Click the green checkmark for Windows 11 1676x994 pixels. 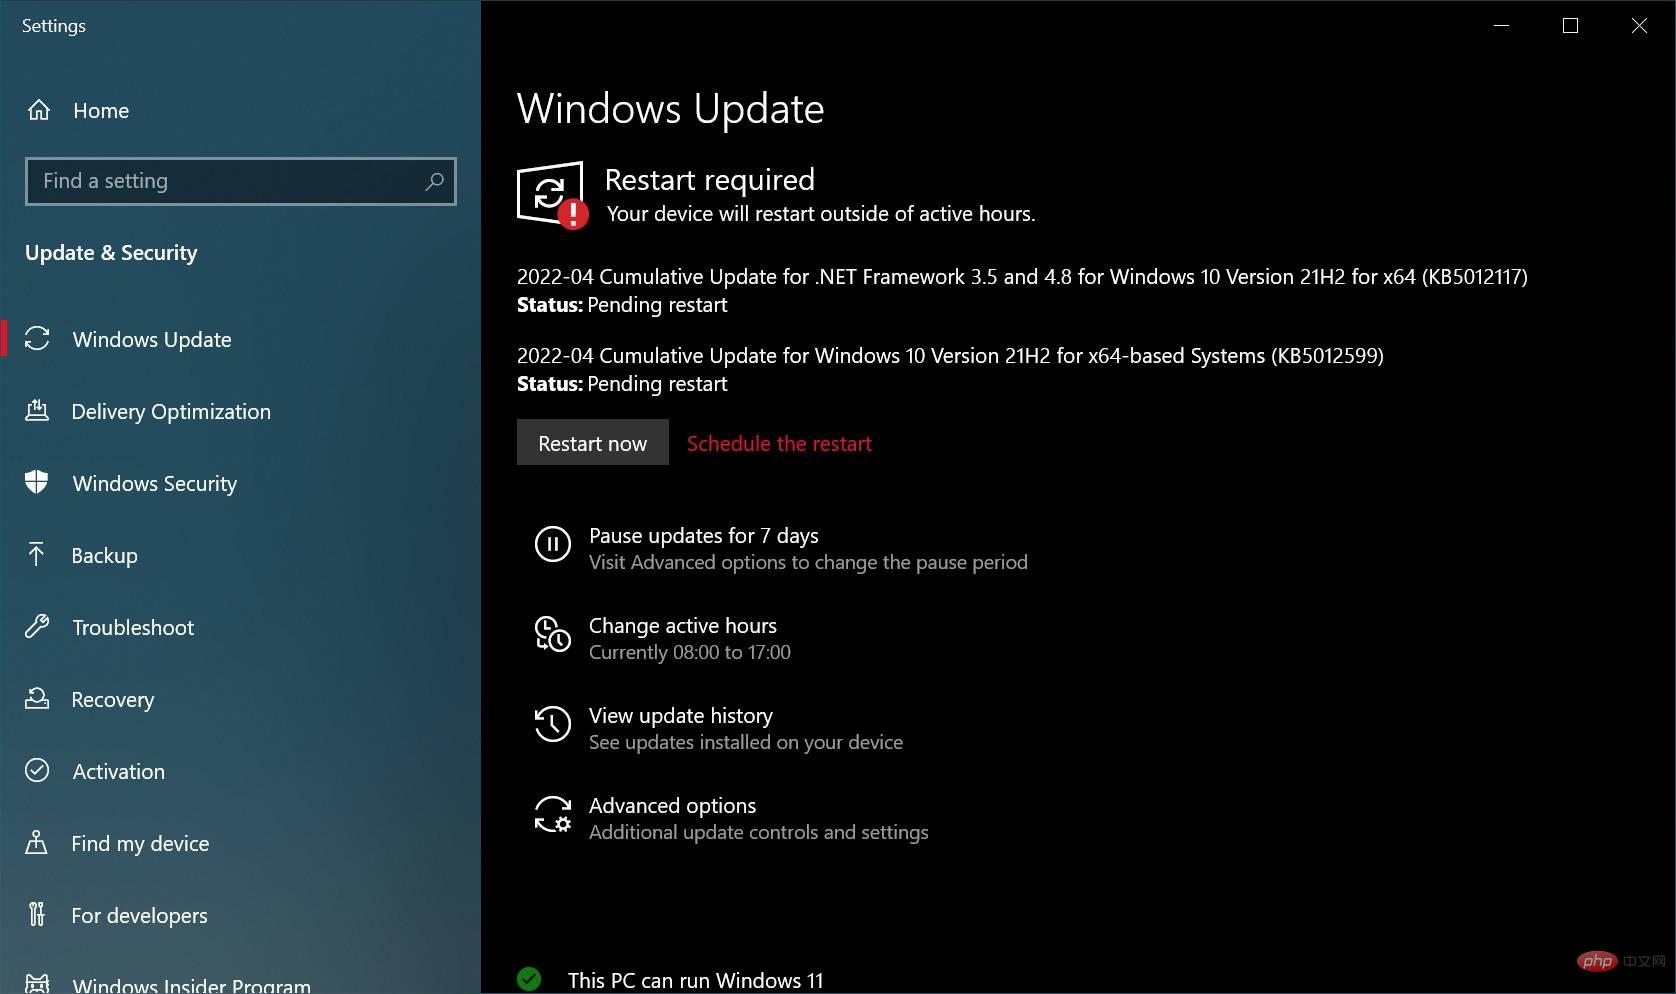coord(529,979)
